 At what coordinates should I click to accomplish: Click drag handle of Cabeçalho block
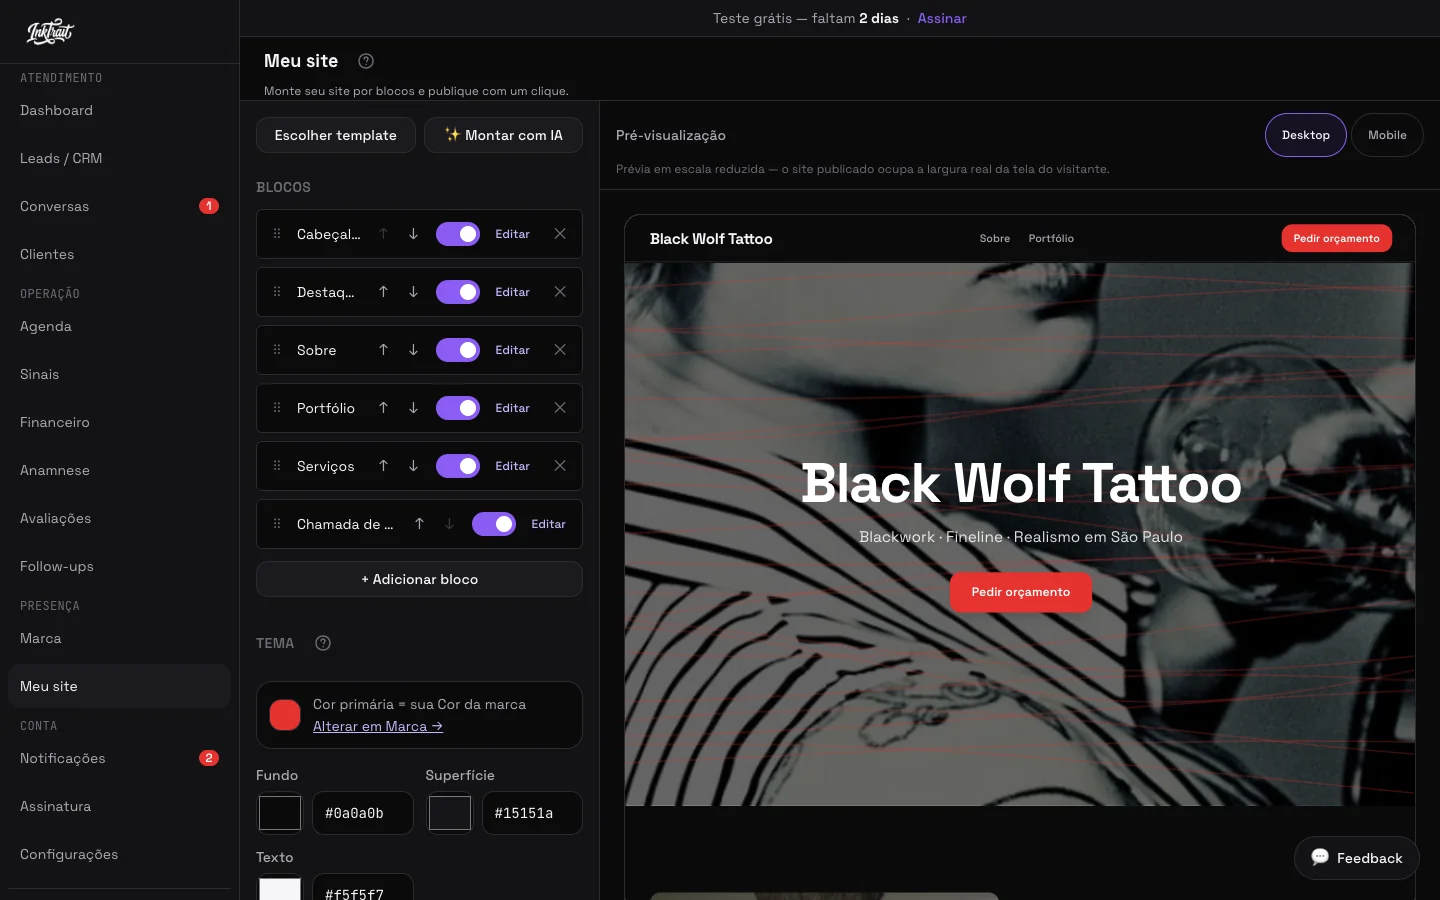tap(277, 234)
